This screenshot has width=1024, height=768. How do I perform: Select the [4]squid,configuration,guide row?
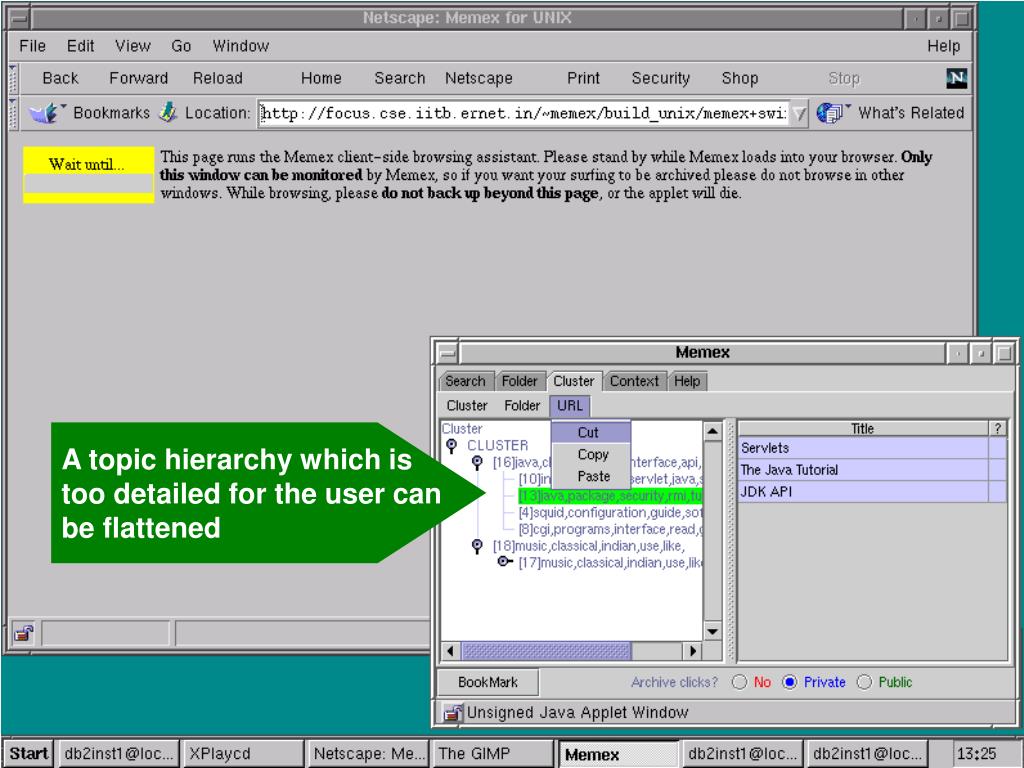pyautogui.click(x=610, y=513)
